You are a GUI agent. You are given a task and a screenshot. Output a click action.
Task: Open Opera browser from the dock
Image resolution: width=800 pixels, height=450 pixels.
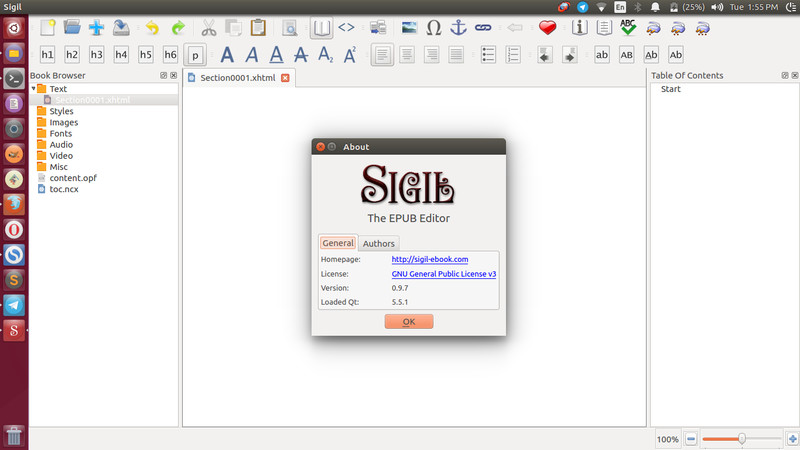14,230
